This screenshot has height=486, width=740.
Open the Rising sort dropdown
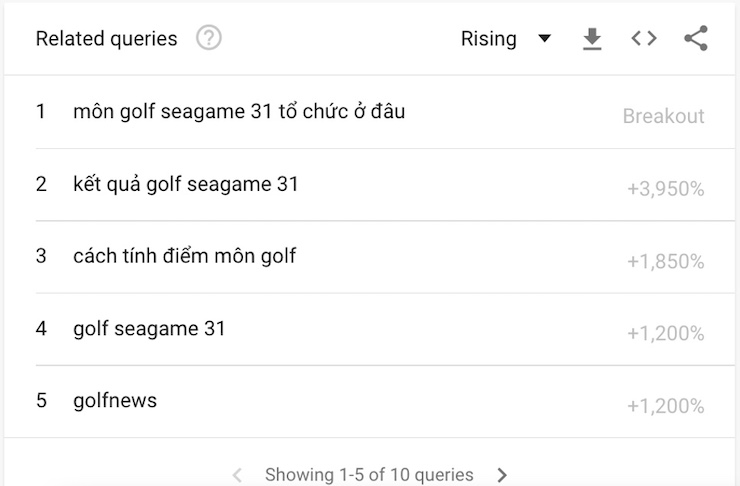click(x=506, y=39)
